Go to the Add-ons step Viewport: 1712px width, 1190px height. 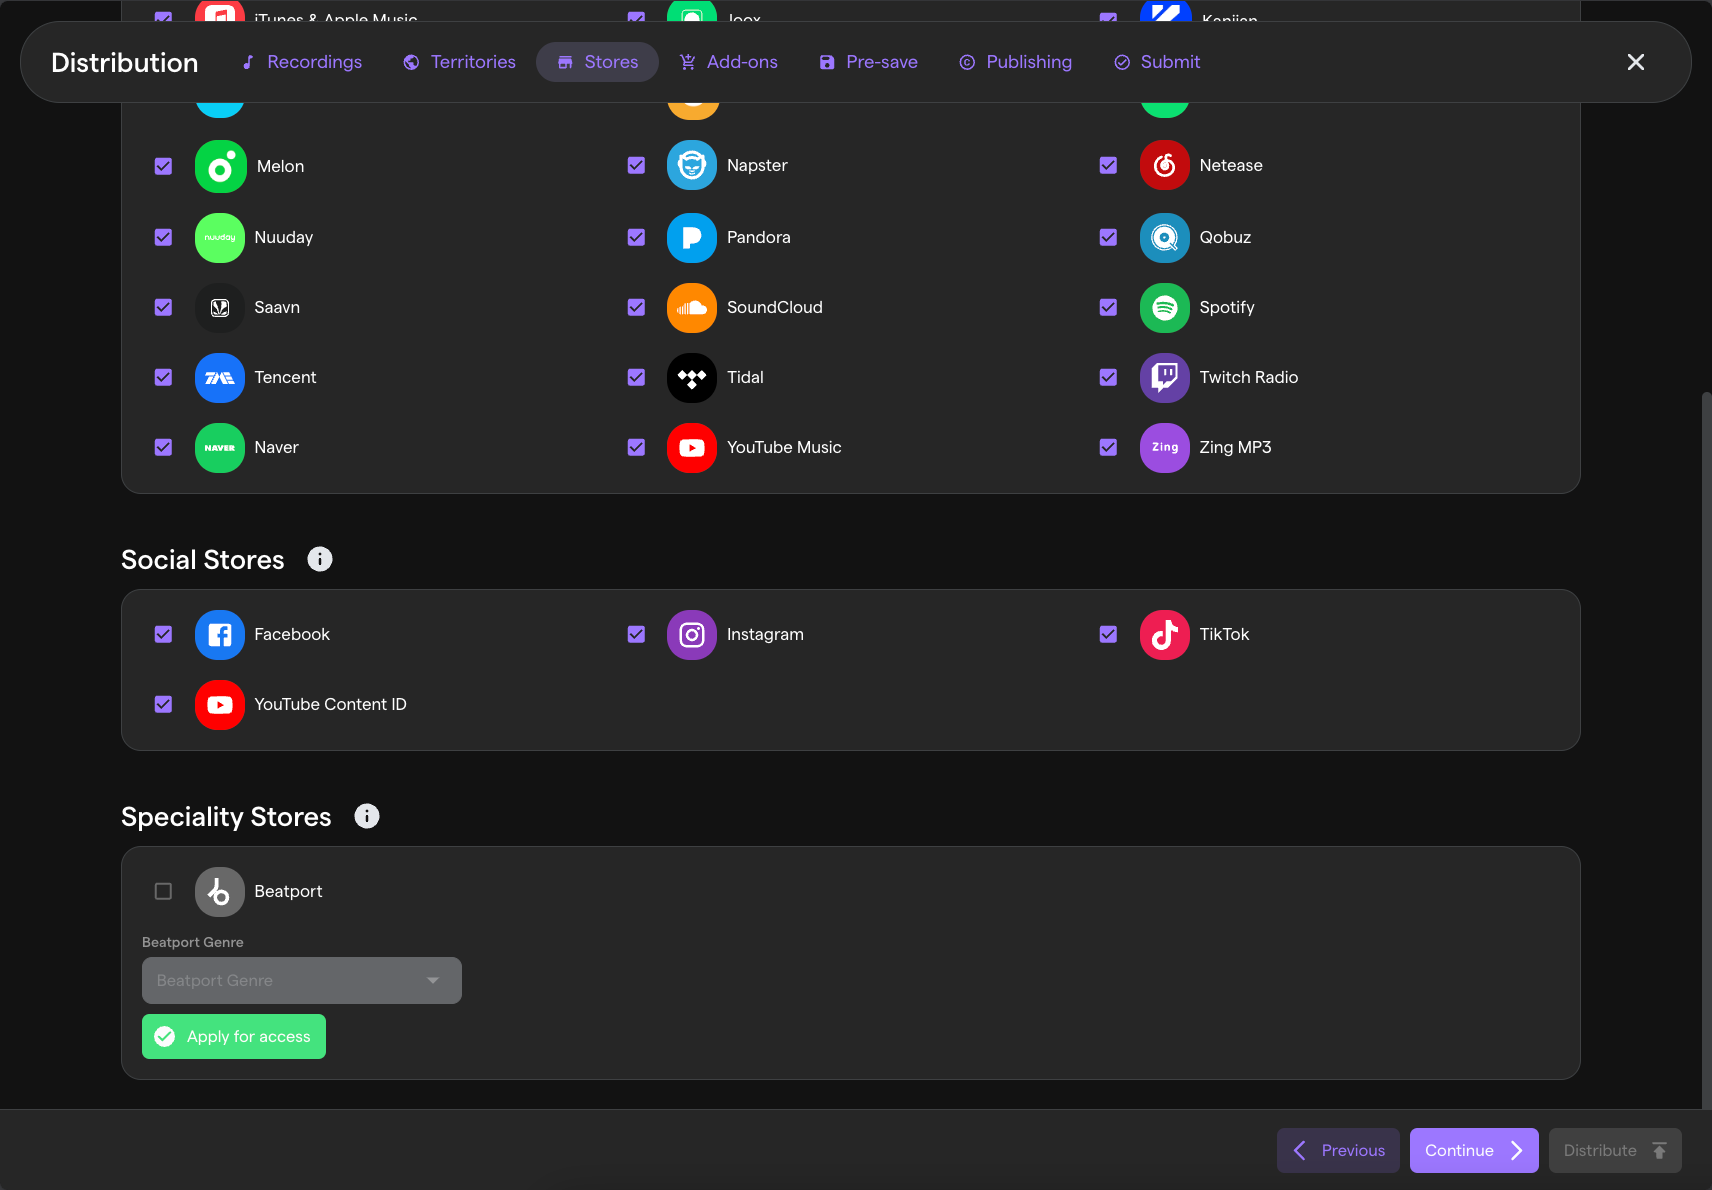(729, 62)
